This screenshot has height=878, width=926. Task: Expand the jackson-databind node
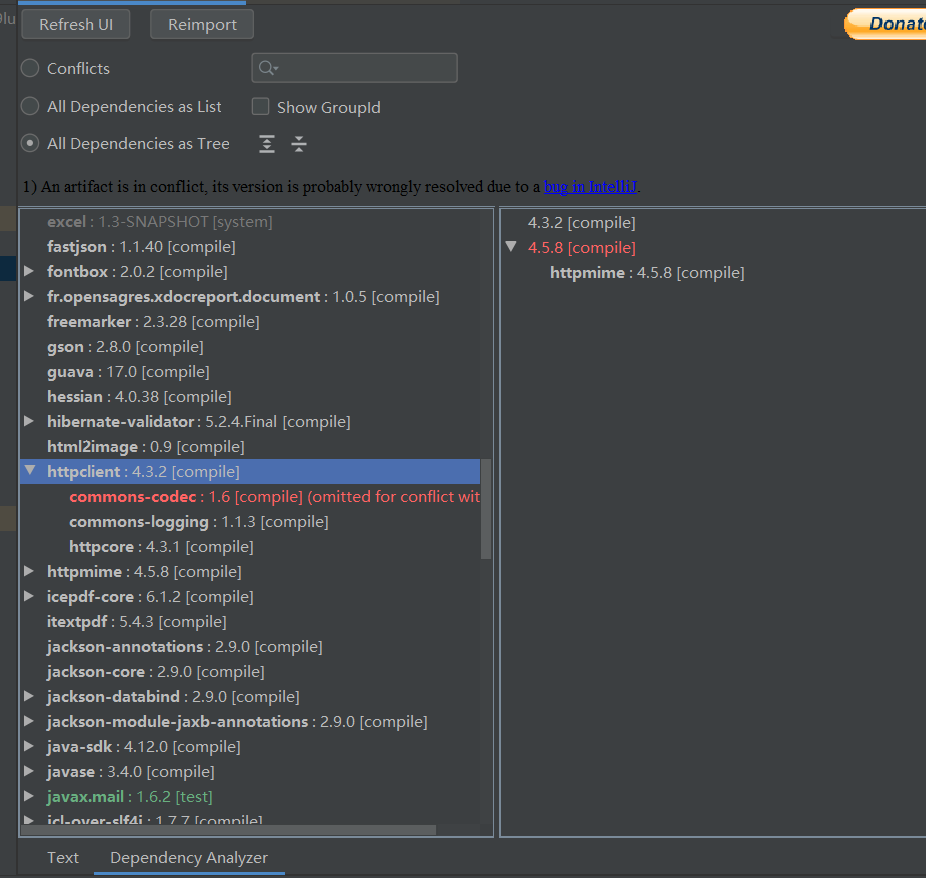click(x=28, y=696)
